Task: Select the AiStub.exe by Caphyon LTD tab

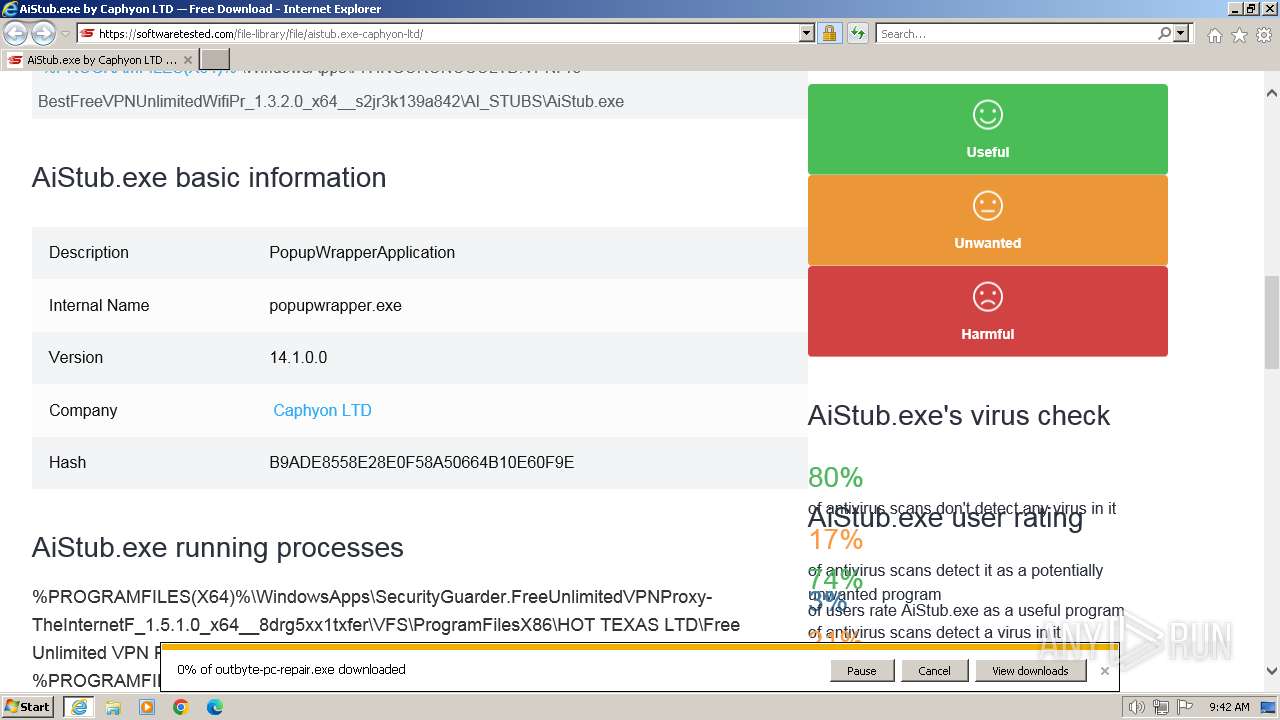Action: 99,60
